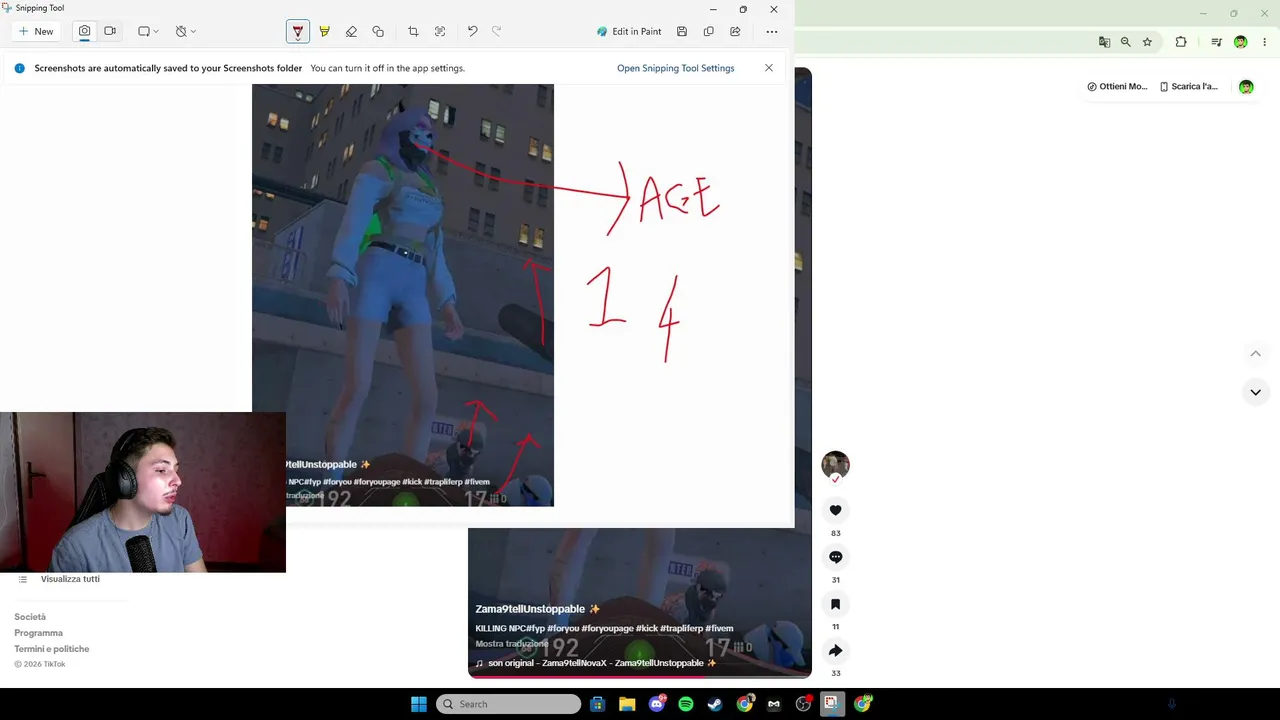
Task: Open Chrome media controls icon
Action: tap(1216, 42)
